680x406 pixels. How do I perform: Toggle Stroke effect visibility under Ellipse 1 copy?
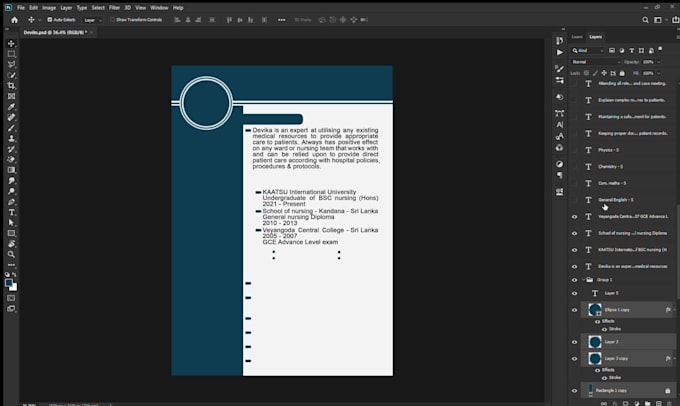604,329
